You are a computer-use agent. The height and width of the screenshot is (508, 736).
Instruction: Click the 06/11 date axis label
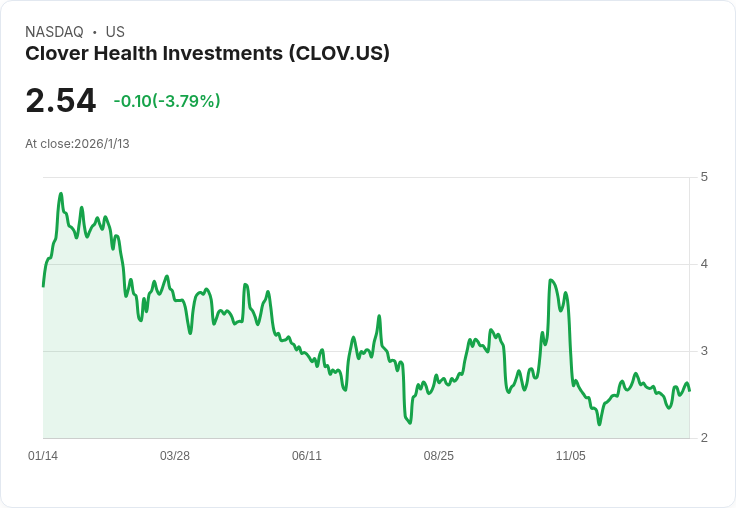(307, 456)
